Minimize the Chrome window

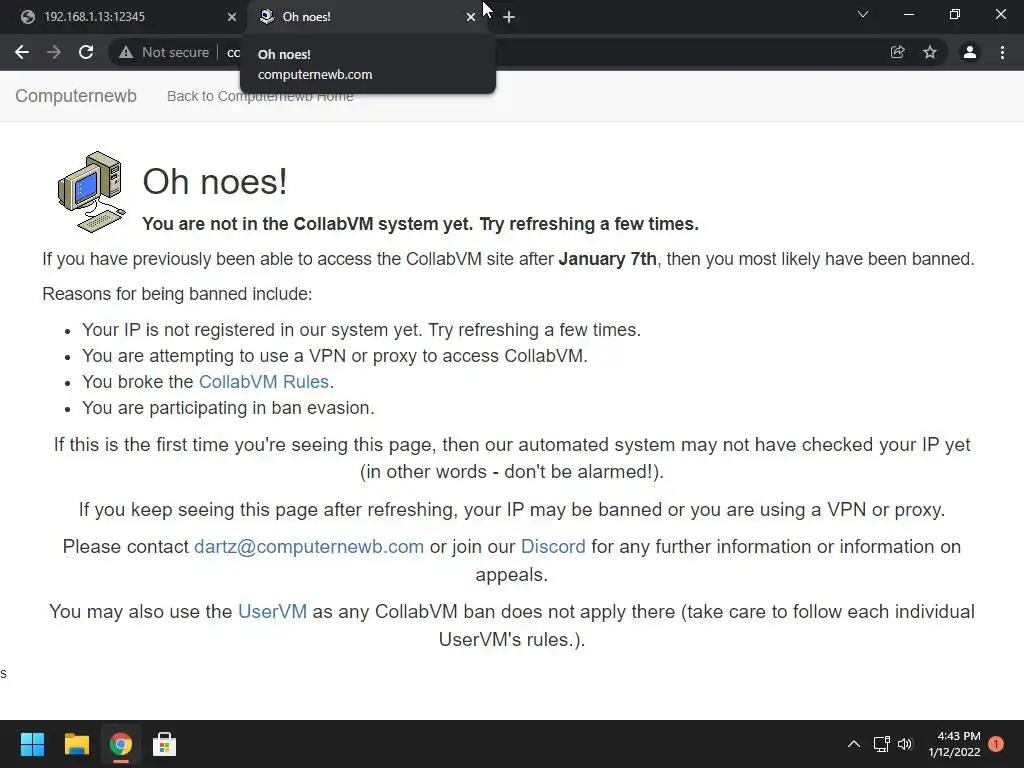click(x=908, y=14)
